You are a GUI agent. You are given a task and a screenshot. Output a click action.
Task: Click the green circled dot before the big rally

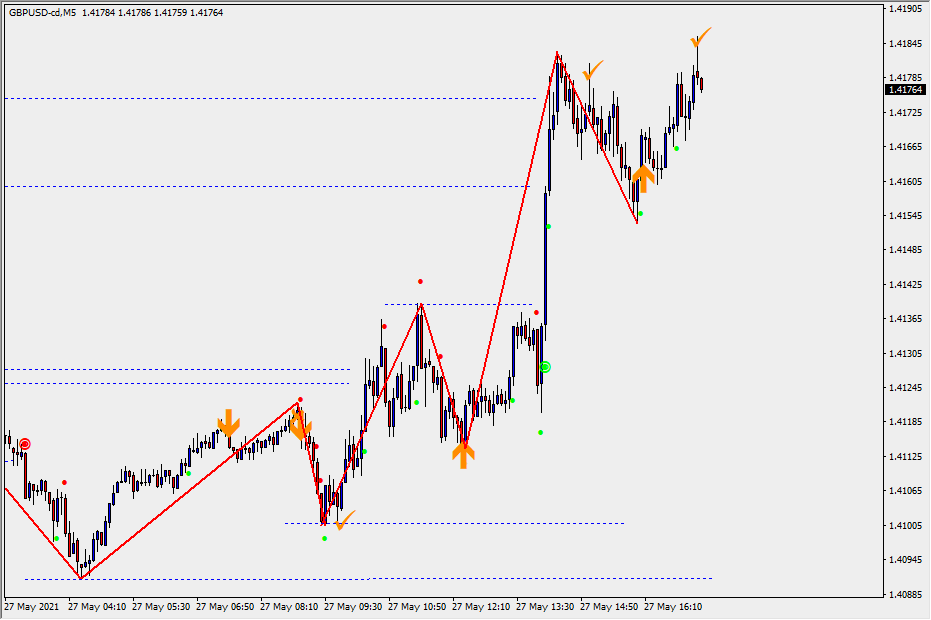pos(545,367)
